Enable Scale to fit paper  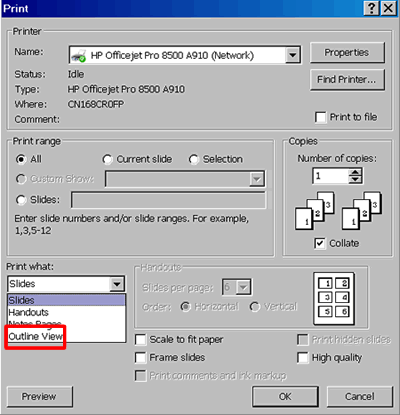pos(141,340)
